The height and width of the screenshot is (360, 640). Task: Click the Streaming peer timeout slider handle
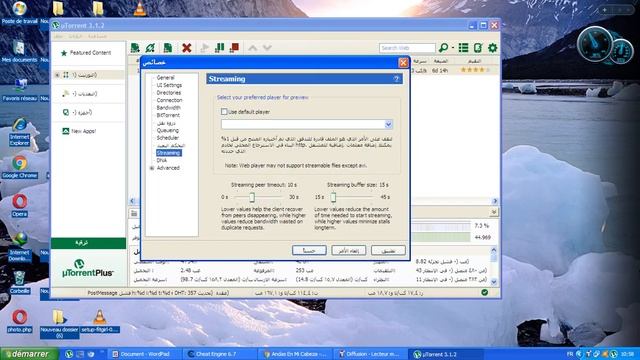click(252, 198)
